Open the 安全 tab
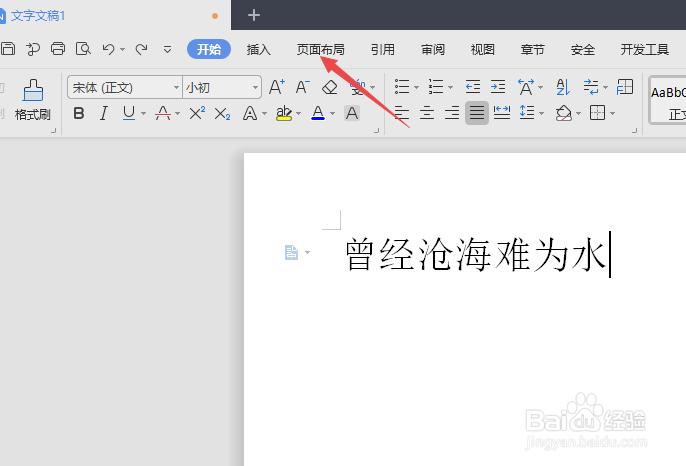Screen dimensions: 686x466 tap(582, 49)
